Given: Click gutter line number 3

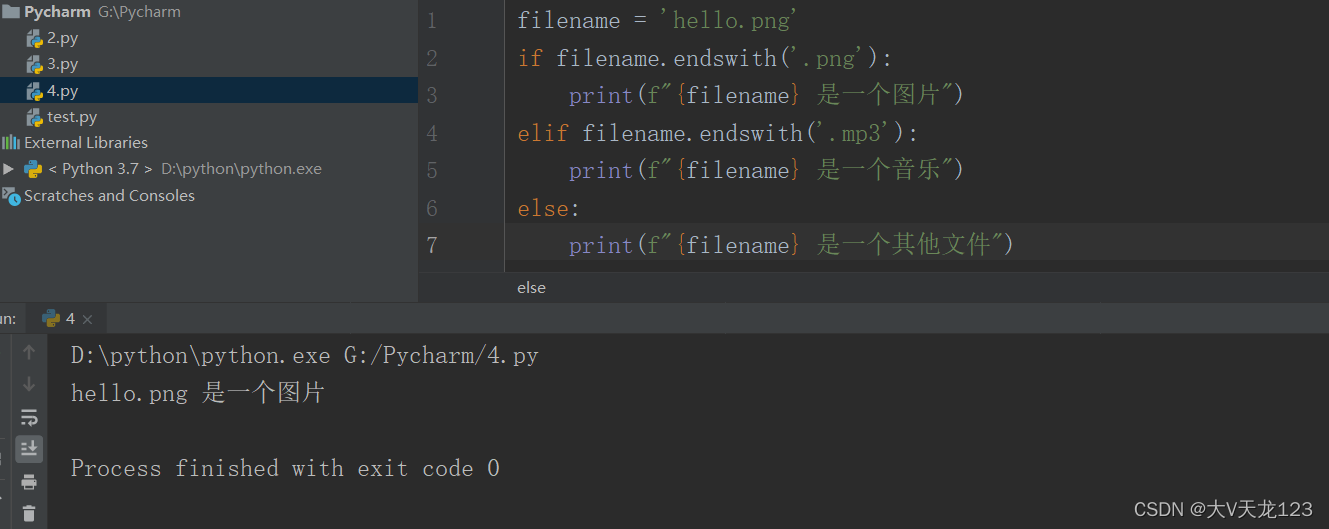Looking at the screenshot, I should click(x=431, y=95).
